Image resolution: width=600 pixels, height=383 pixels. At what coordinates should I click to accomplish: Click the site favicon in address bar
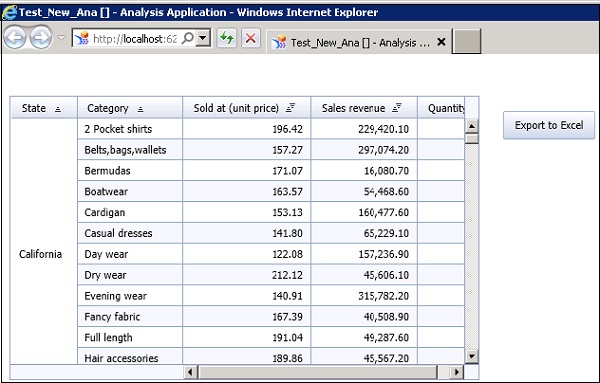pyautogui.click(x=82, y=38)
